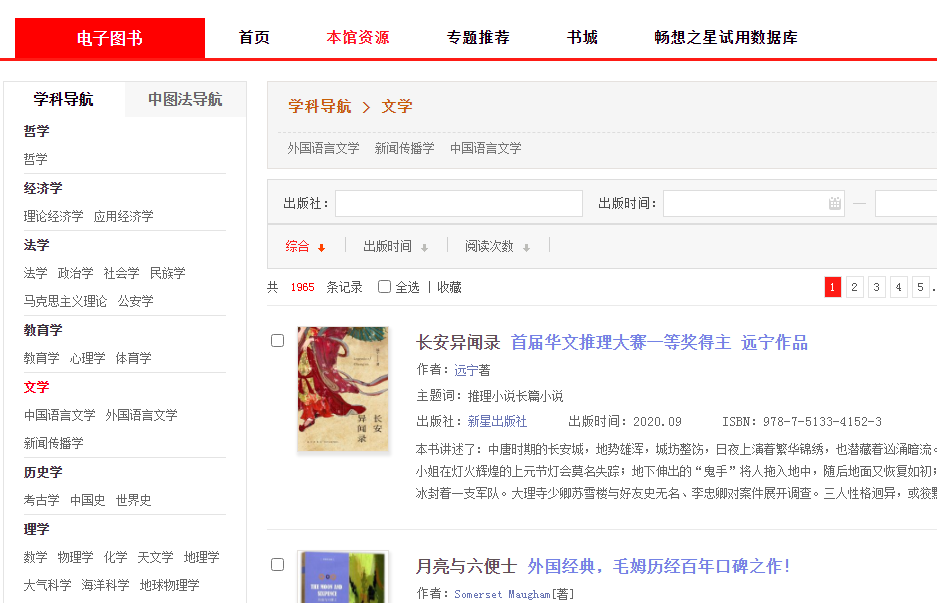Click the calendar icon in publication date field
The image size is (937, 603).
(x=834, y=204)
